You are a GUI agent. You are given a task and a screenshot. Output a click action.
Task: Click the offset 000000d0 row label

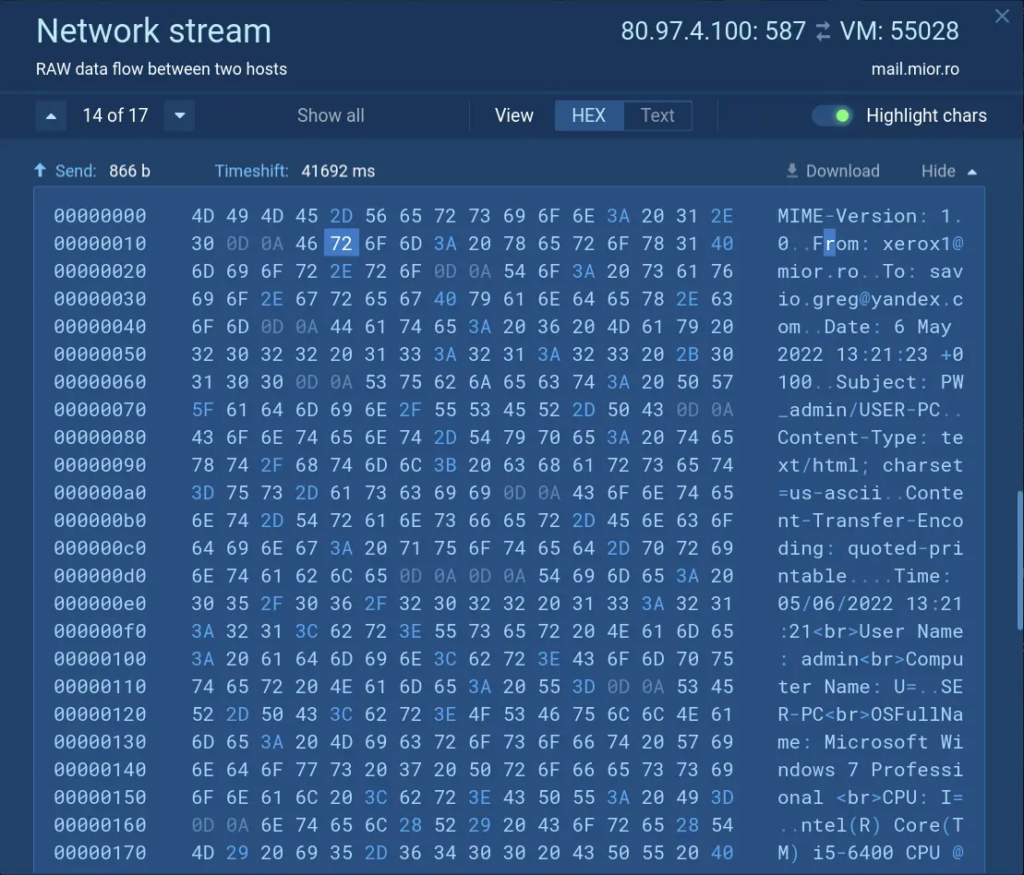tap(100, 576)
